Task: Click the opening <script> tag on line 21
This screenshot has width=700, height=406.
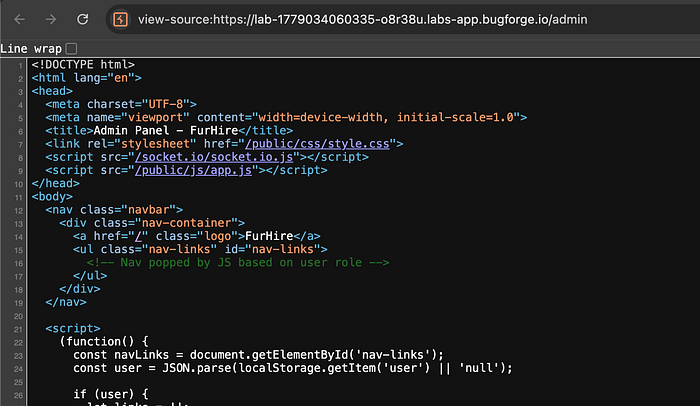Action: coord(73,329)
